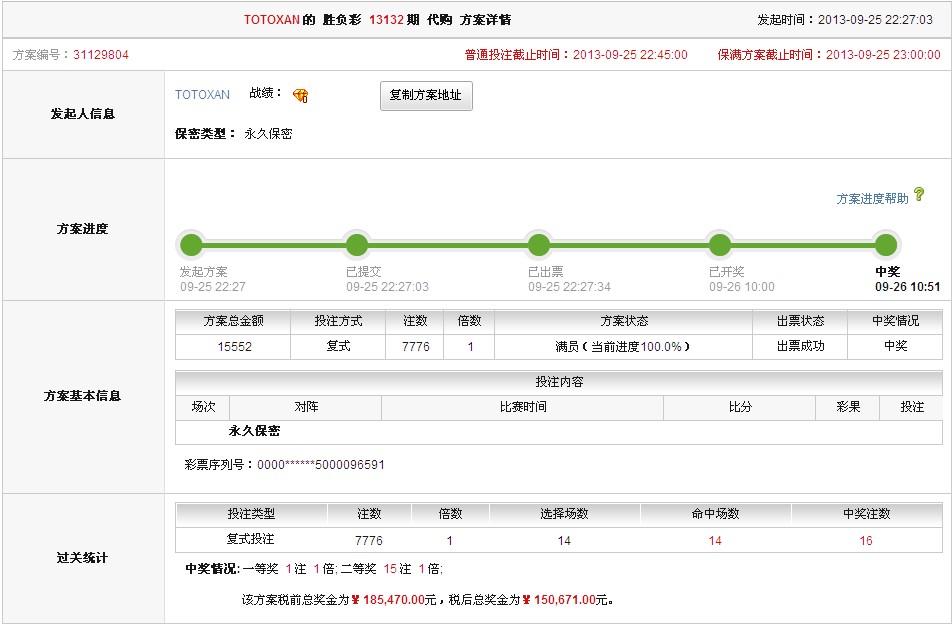Click the 已开奖 progress node
The width and height of the screenshot is (952, 624).
pyautogui.click(x=720, y=245)
